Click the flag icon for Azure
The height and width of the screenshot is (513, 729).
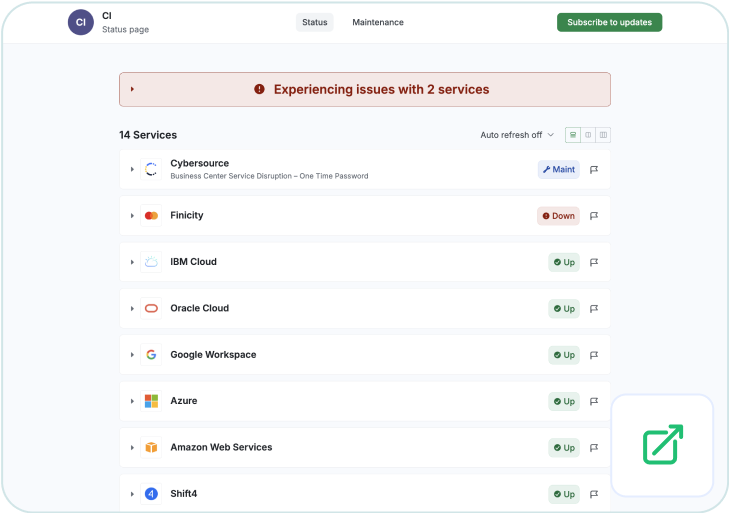click(x=594, y=401)
